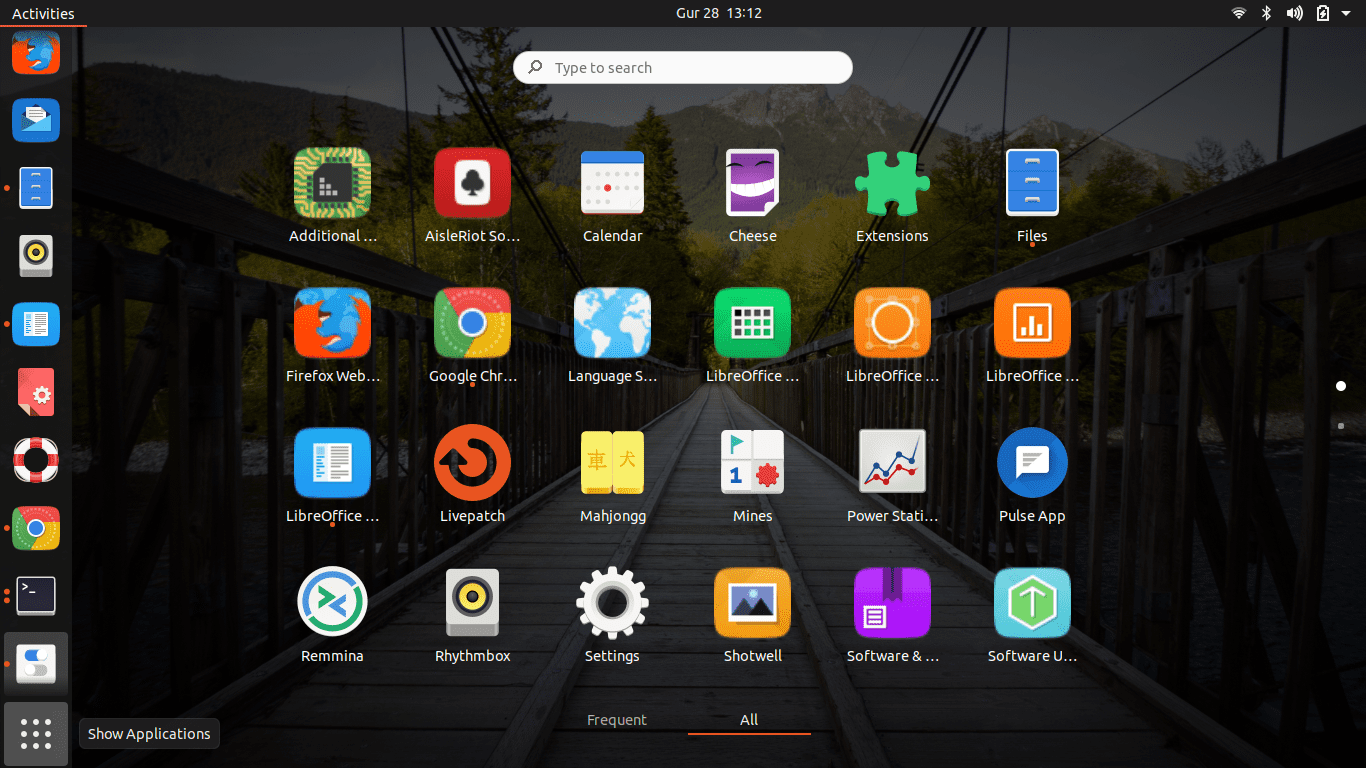Launch the Cheese webcam app
This screenshot has height=768, width=1366.
tap(752, 183)
